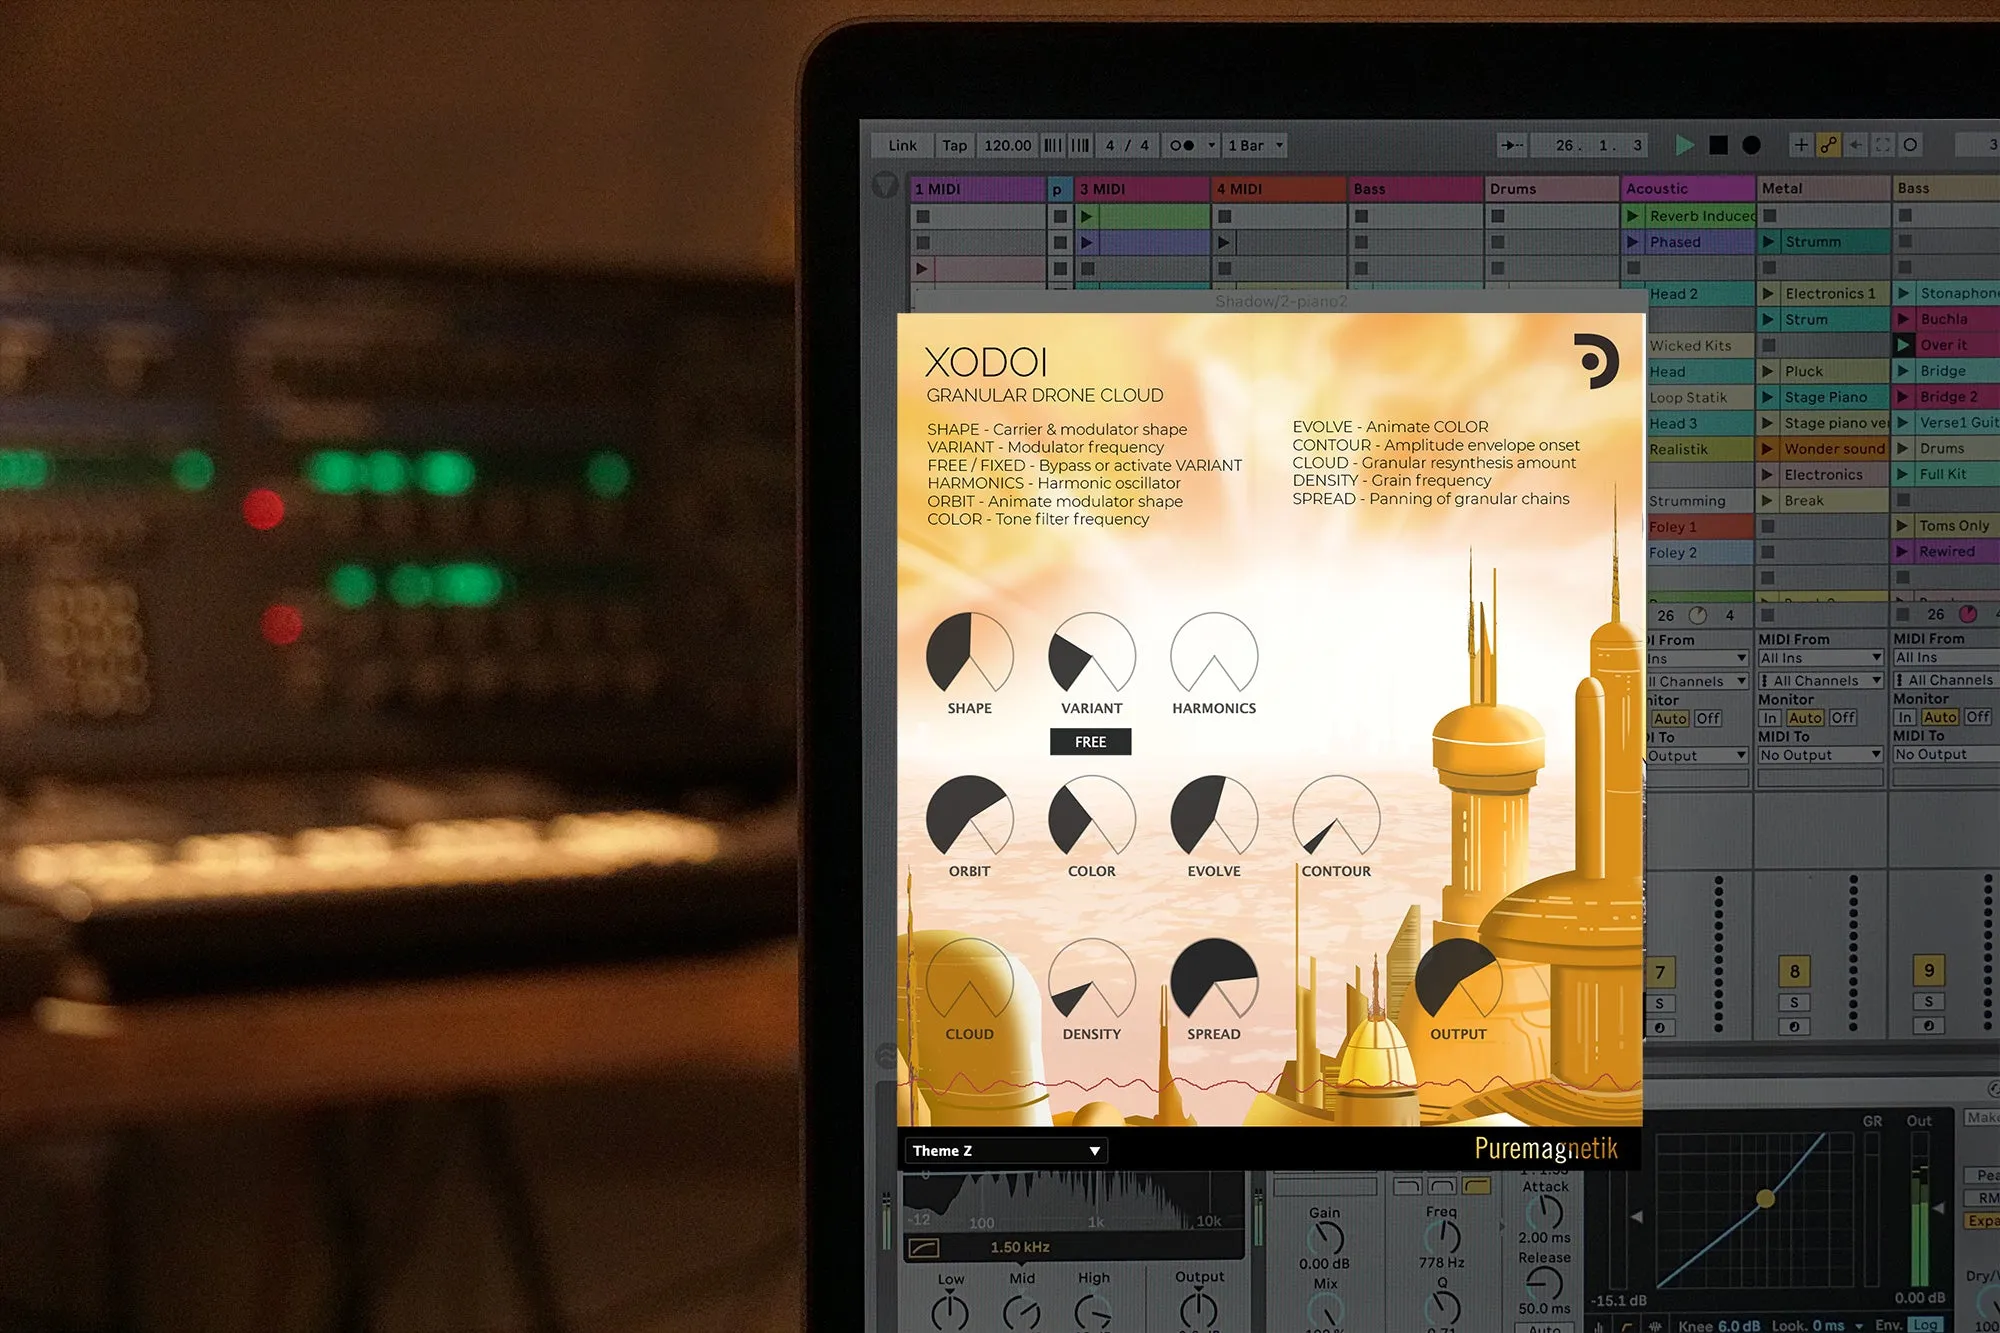Click play triangle of Wonder sound clip

pos(1769,449)
